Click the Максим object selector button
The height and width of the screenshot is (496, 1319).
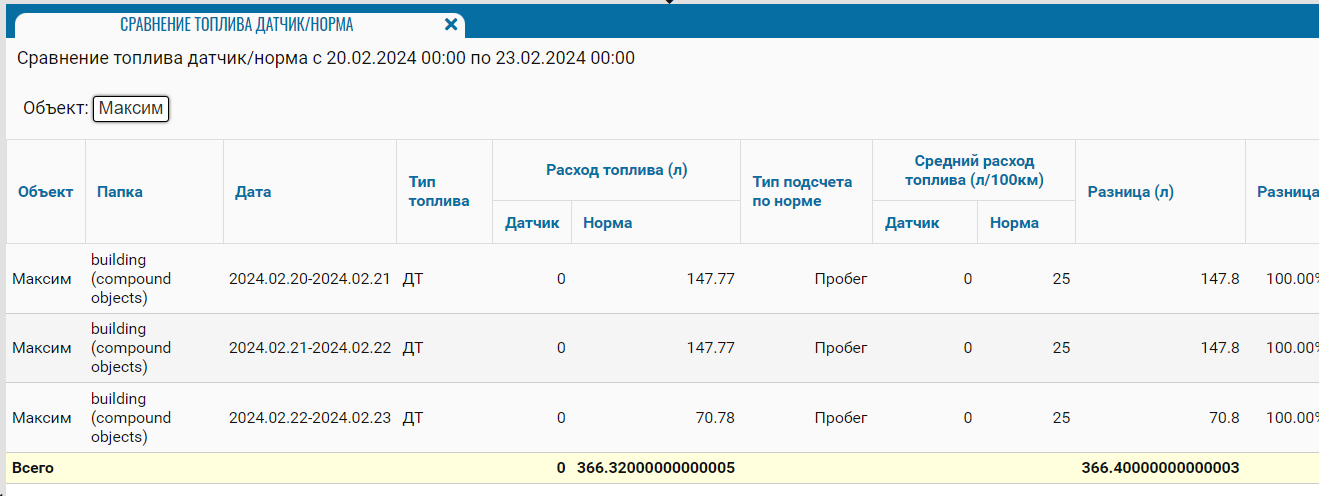(131, 109)
